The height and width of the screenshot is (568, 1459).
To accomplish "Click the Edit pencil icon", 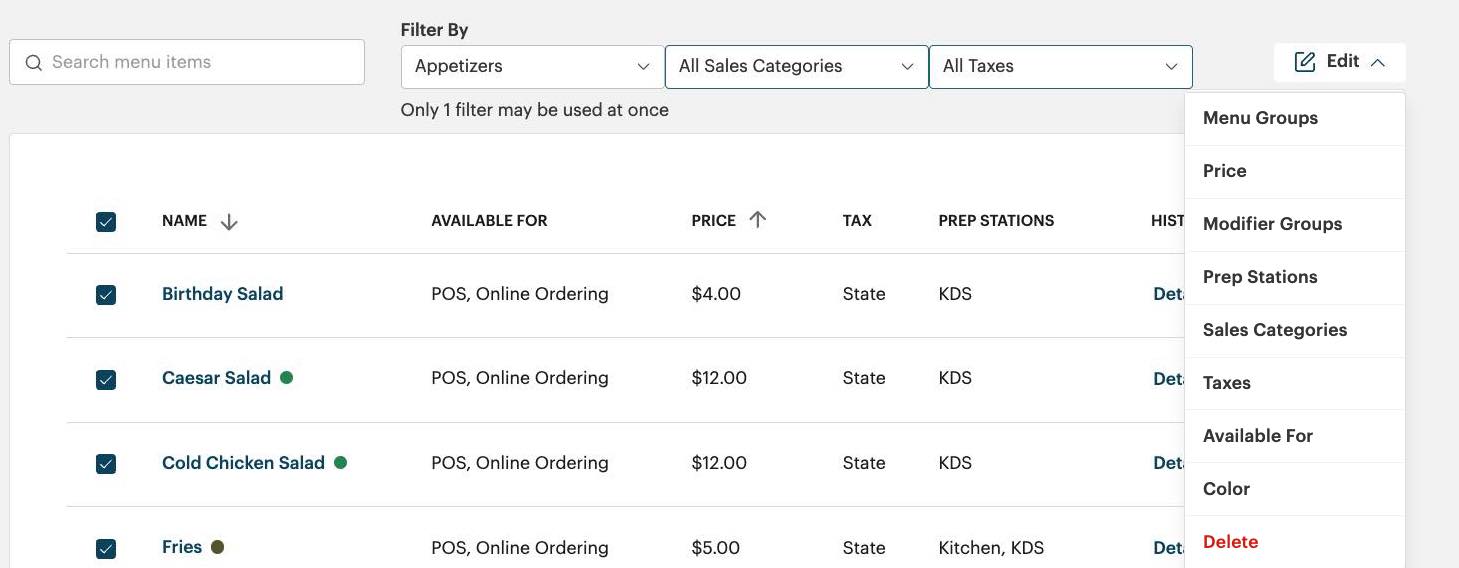I will pyautogui.click(x=1304, y=62).
